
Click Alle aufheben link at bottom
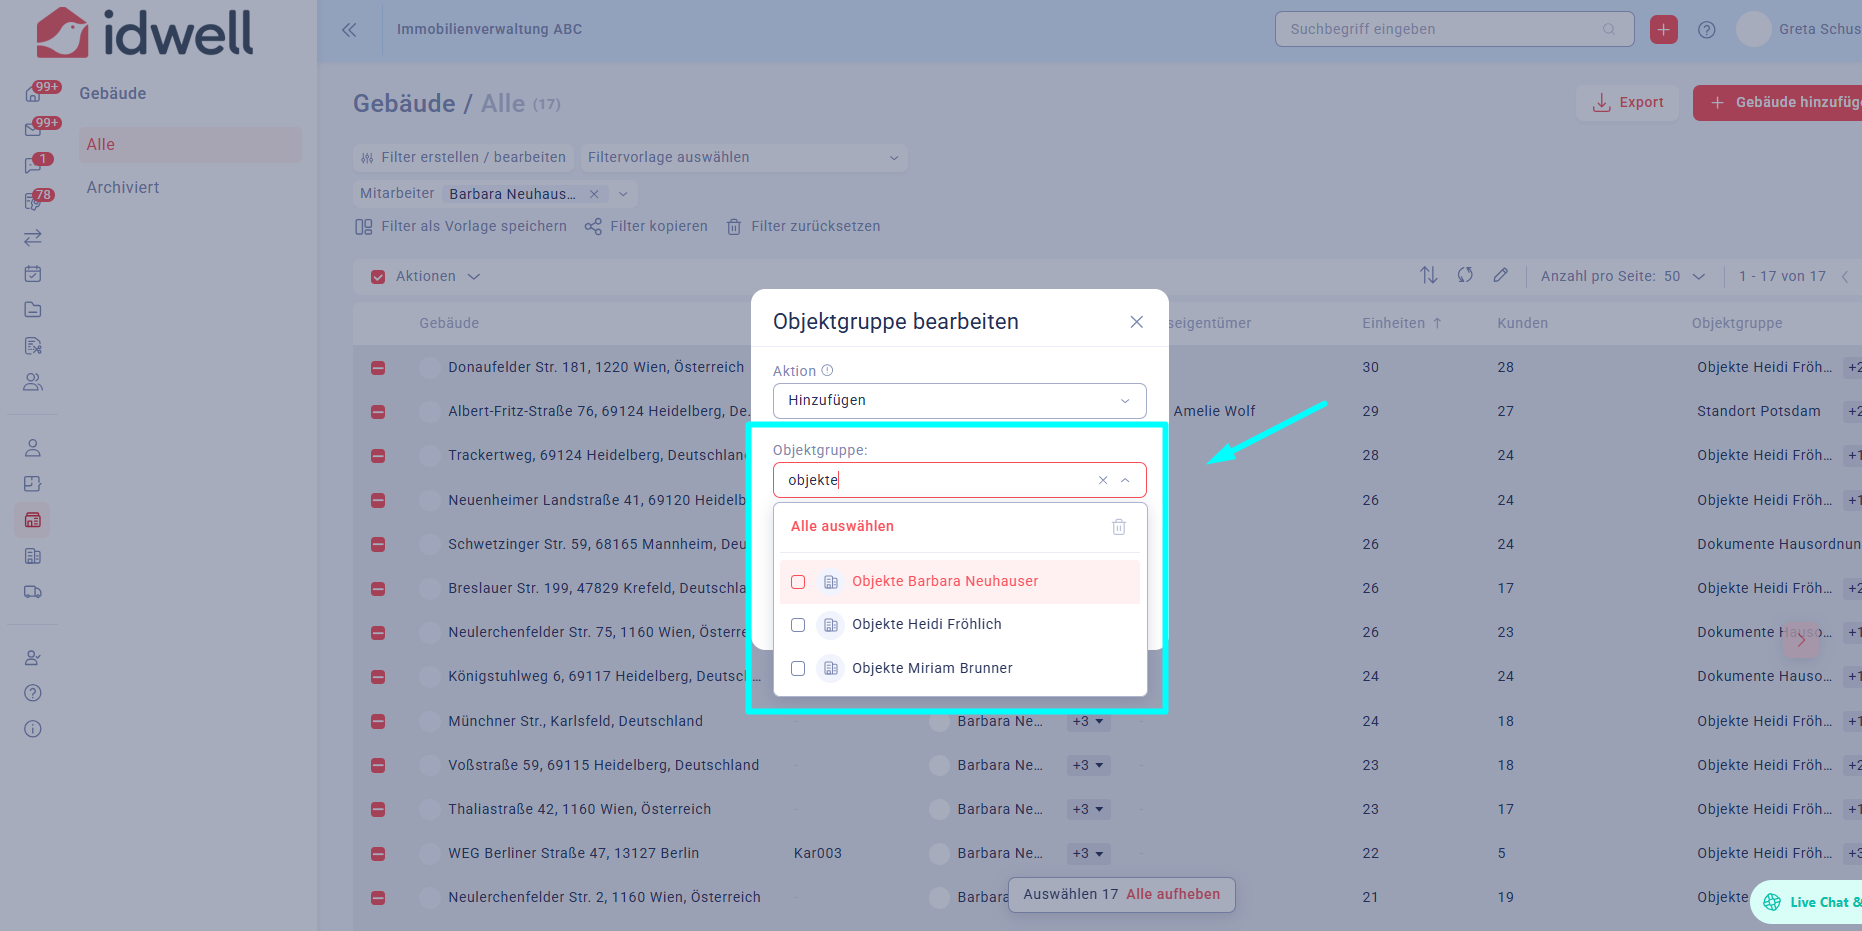point(1172,895)
